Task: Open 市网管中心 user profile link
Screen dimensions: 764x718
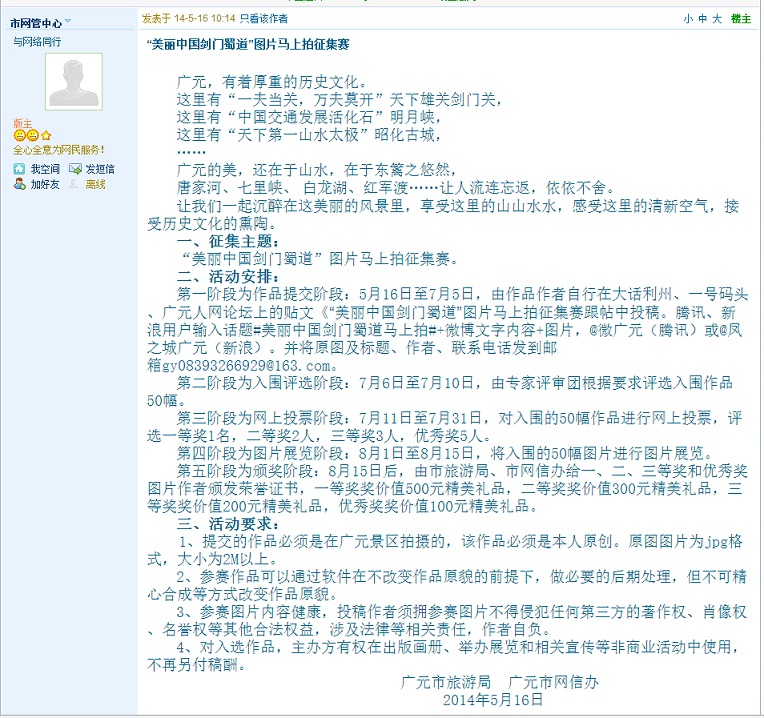Action: pyautogui.click(x=36, y=23)
